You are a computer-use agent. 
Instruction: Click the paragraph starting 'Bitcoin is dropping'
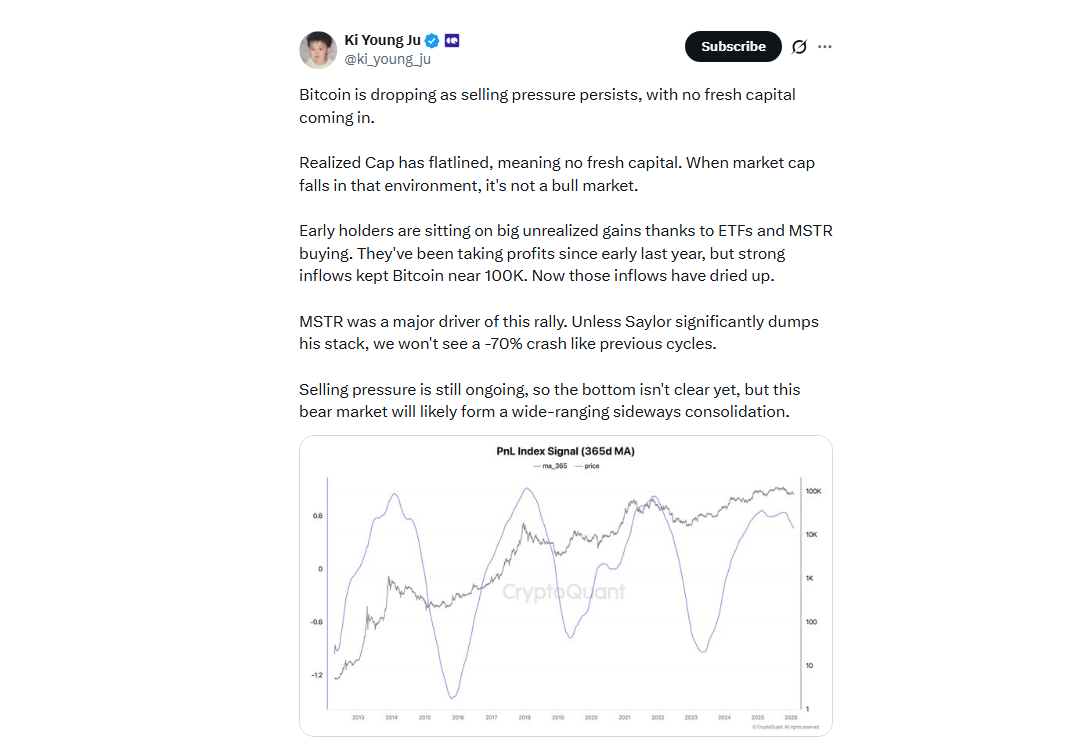pos(547,106)
